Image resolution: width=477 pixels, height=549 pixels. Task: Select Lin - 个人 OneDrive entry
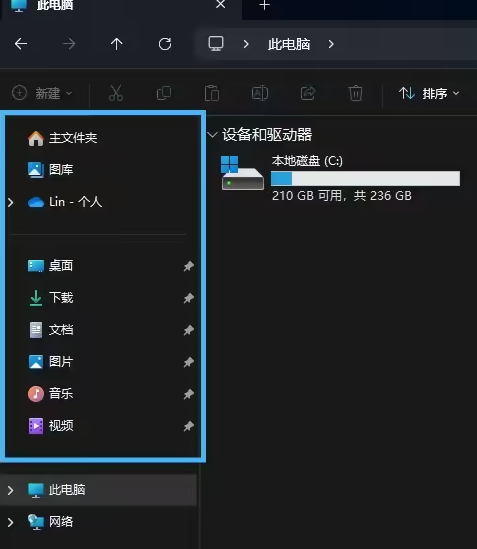76,202
